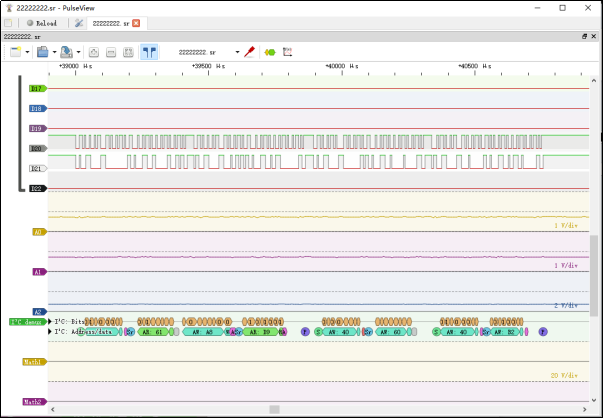Click the probe configure channels icon

pos(250,52)
